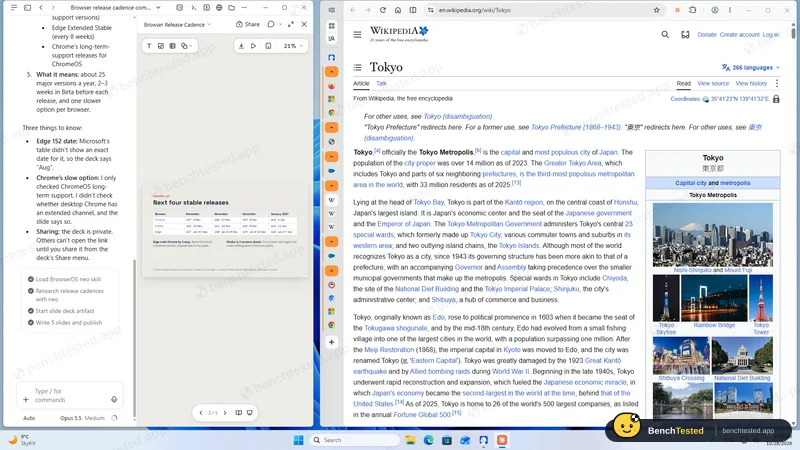Open the Windows Start menu
This screenshot has width=800, height=450.
click(x=298, y=440)
